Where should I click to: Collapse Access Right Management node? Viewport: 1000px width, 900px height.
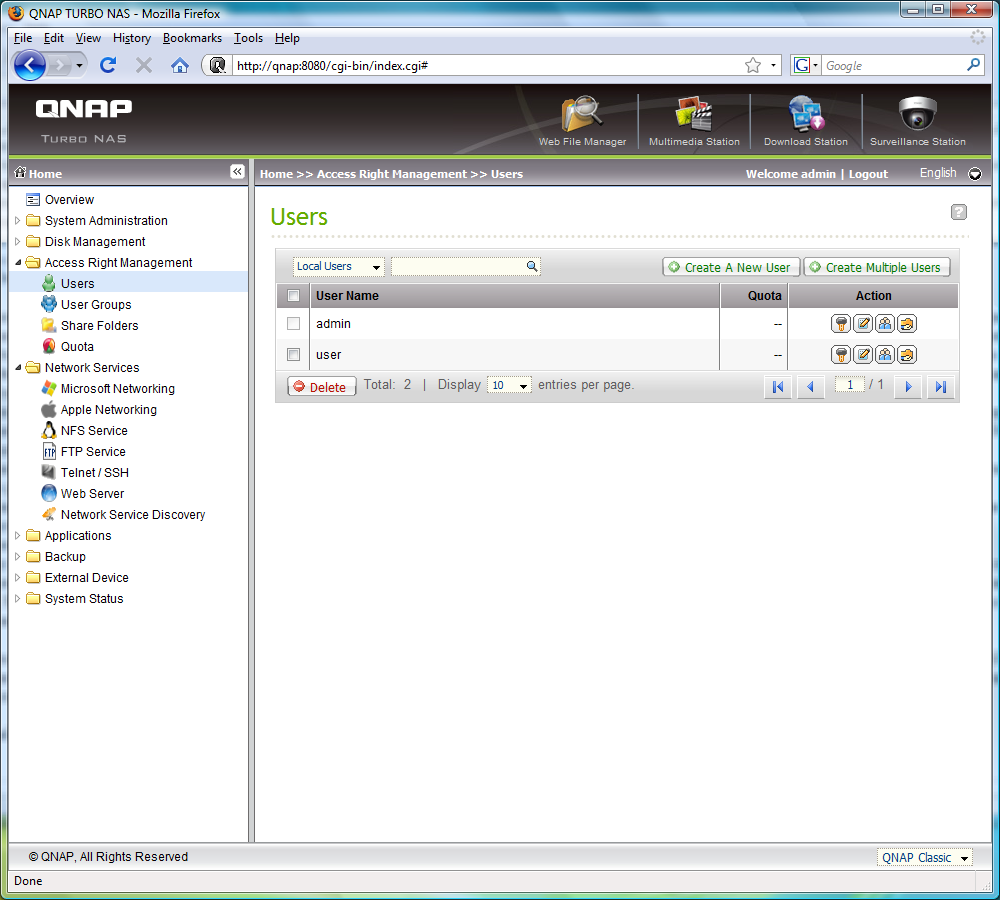click(18, 263)
